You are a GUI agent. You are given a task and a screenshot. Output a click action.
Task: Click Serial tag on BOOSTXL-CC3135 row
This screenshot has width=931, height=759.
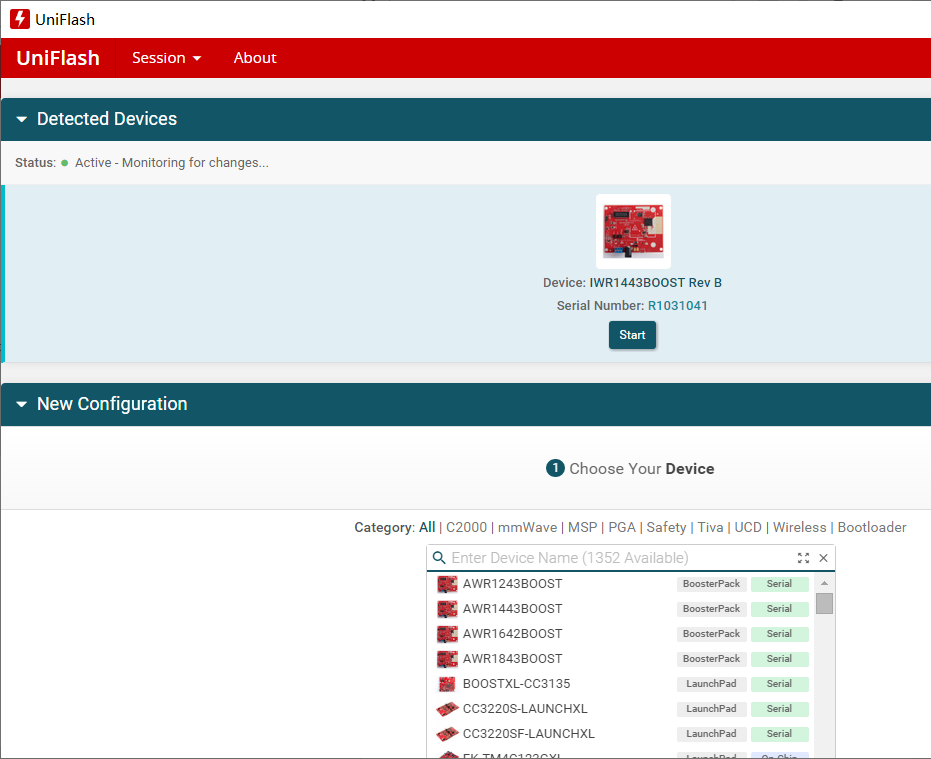pos(779,684)
